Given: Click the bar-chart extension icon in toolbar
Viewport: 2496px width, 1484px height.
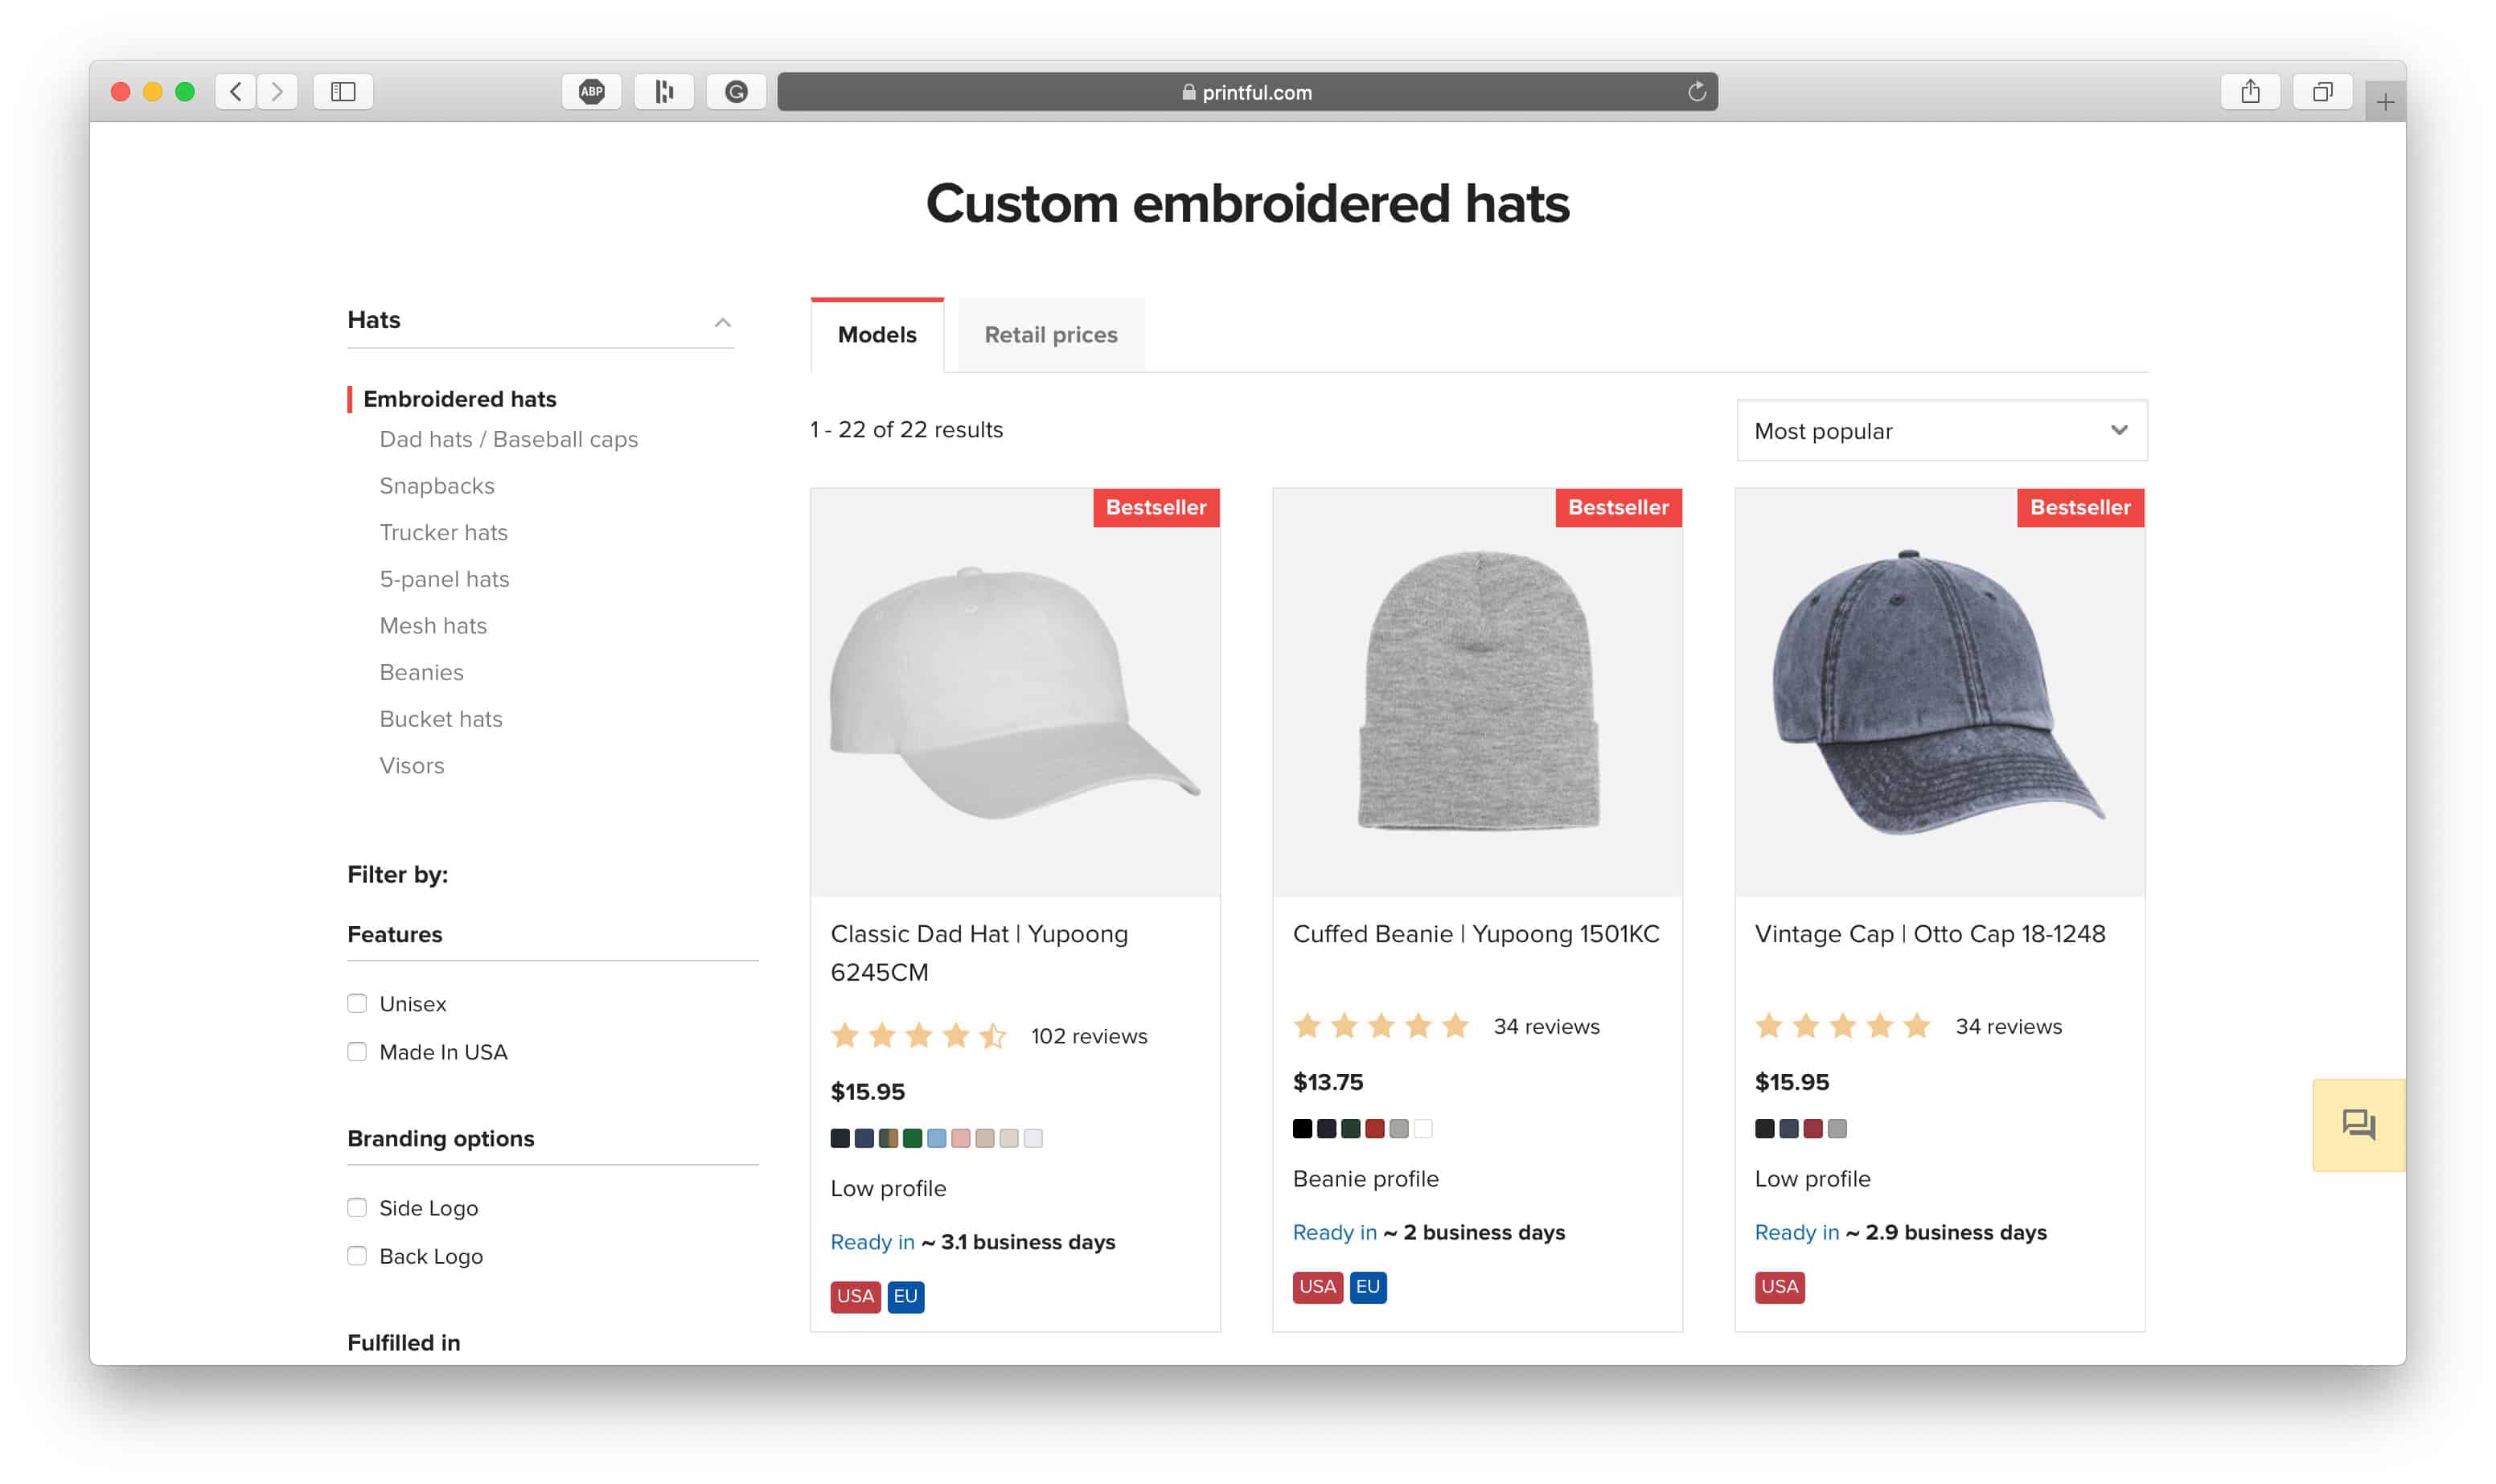Looking at the screenshot, I should coord(664,92).
